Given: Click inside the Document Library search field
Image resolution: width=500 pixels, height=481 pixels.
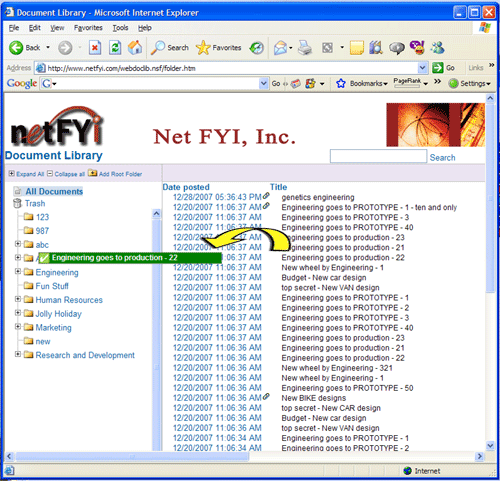Looking at the screenshot, I should point(378,156).
